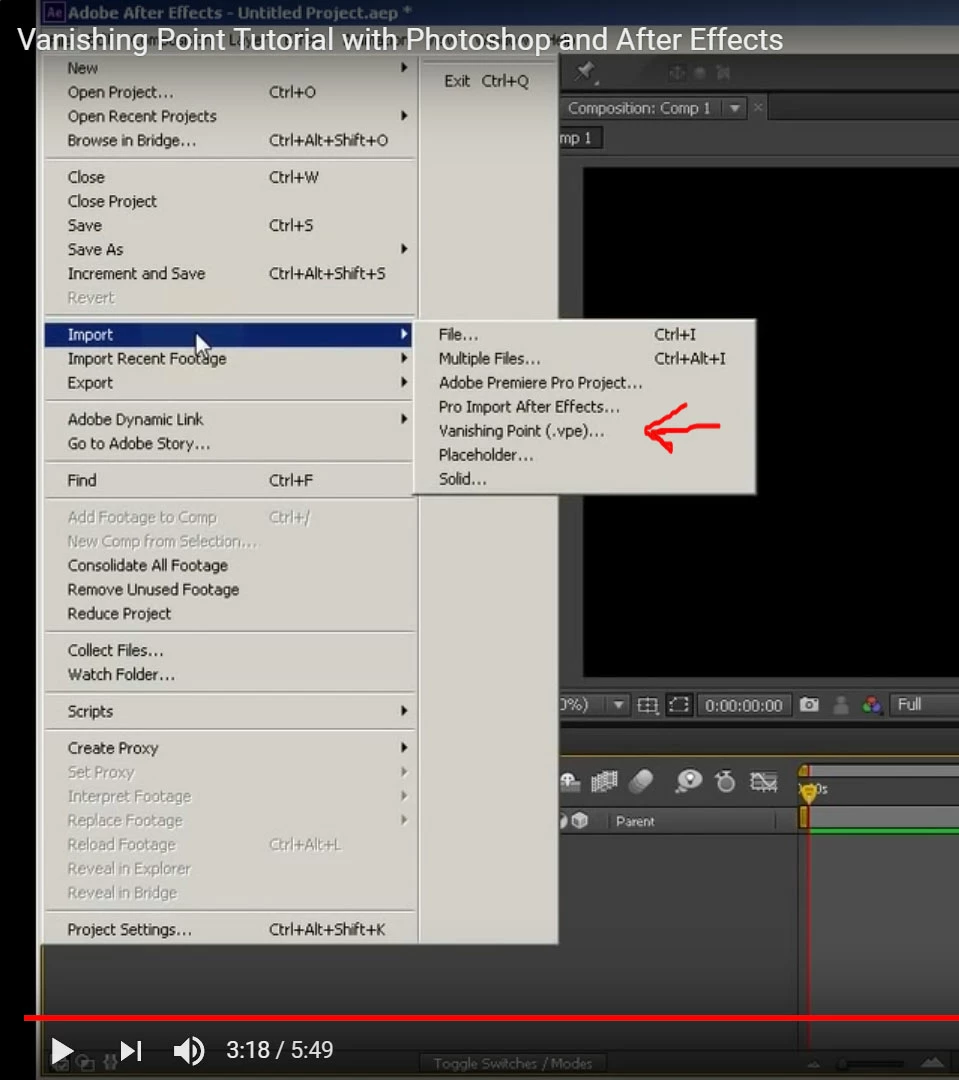Click Toggle Switches / Modes button
Screen dimensions: 959x1080
[513, 1063]
